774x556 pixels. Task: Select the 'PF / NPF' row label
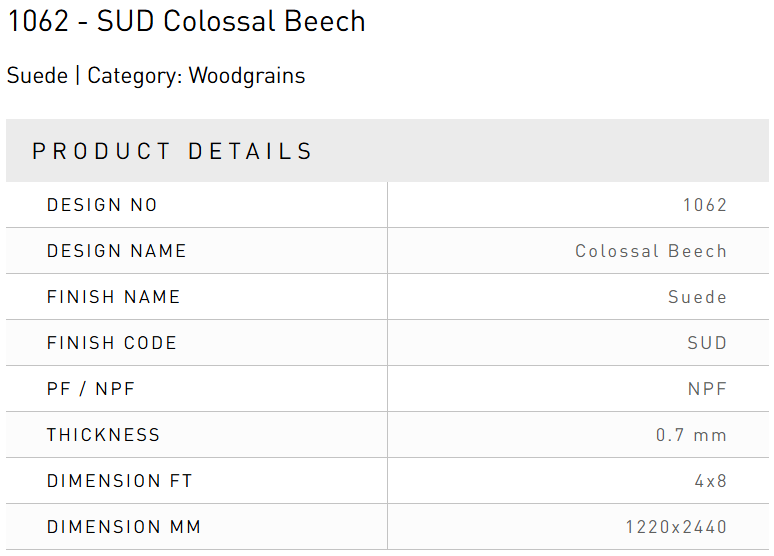click(91, 389)
